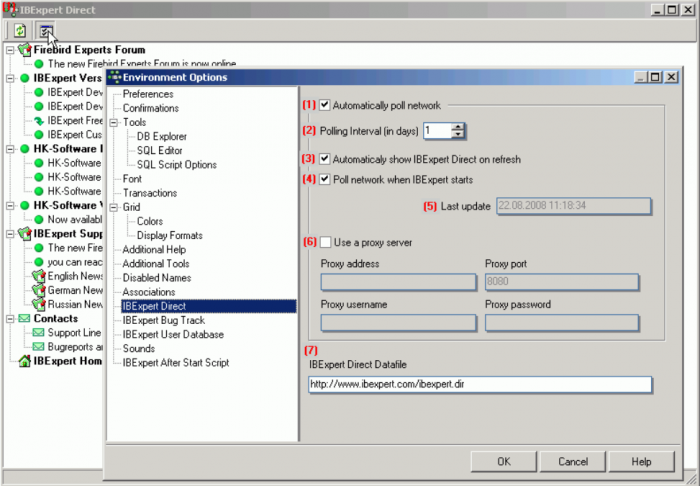Click the Last update date field
The image size is (700, 486).
574,206
